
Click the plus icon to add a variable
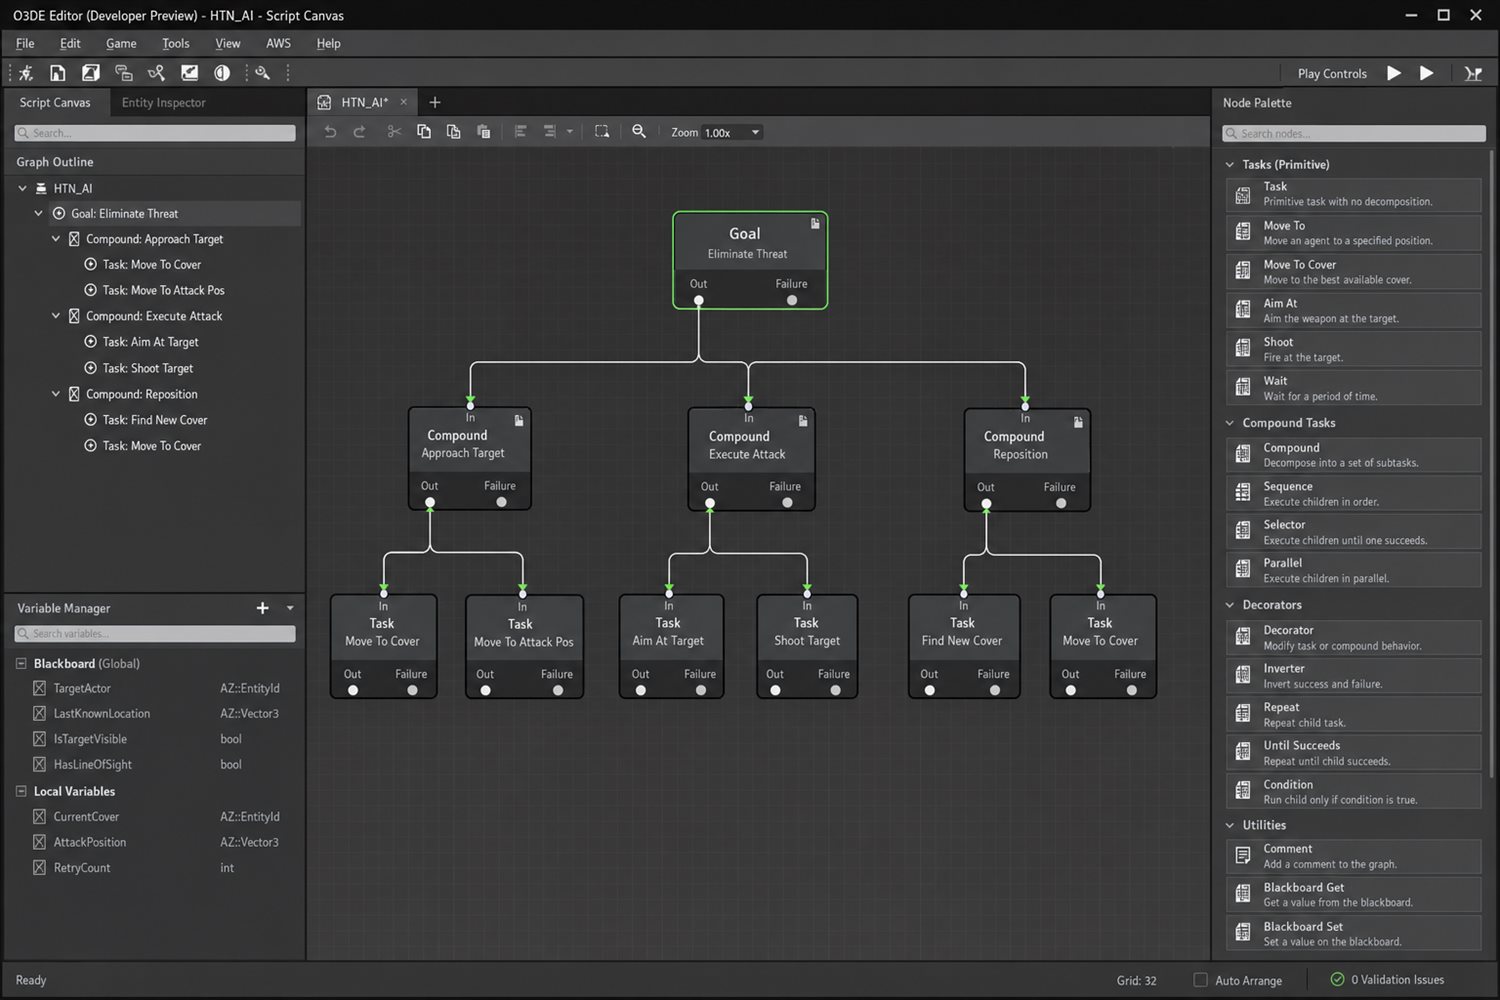click(262, 608)
